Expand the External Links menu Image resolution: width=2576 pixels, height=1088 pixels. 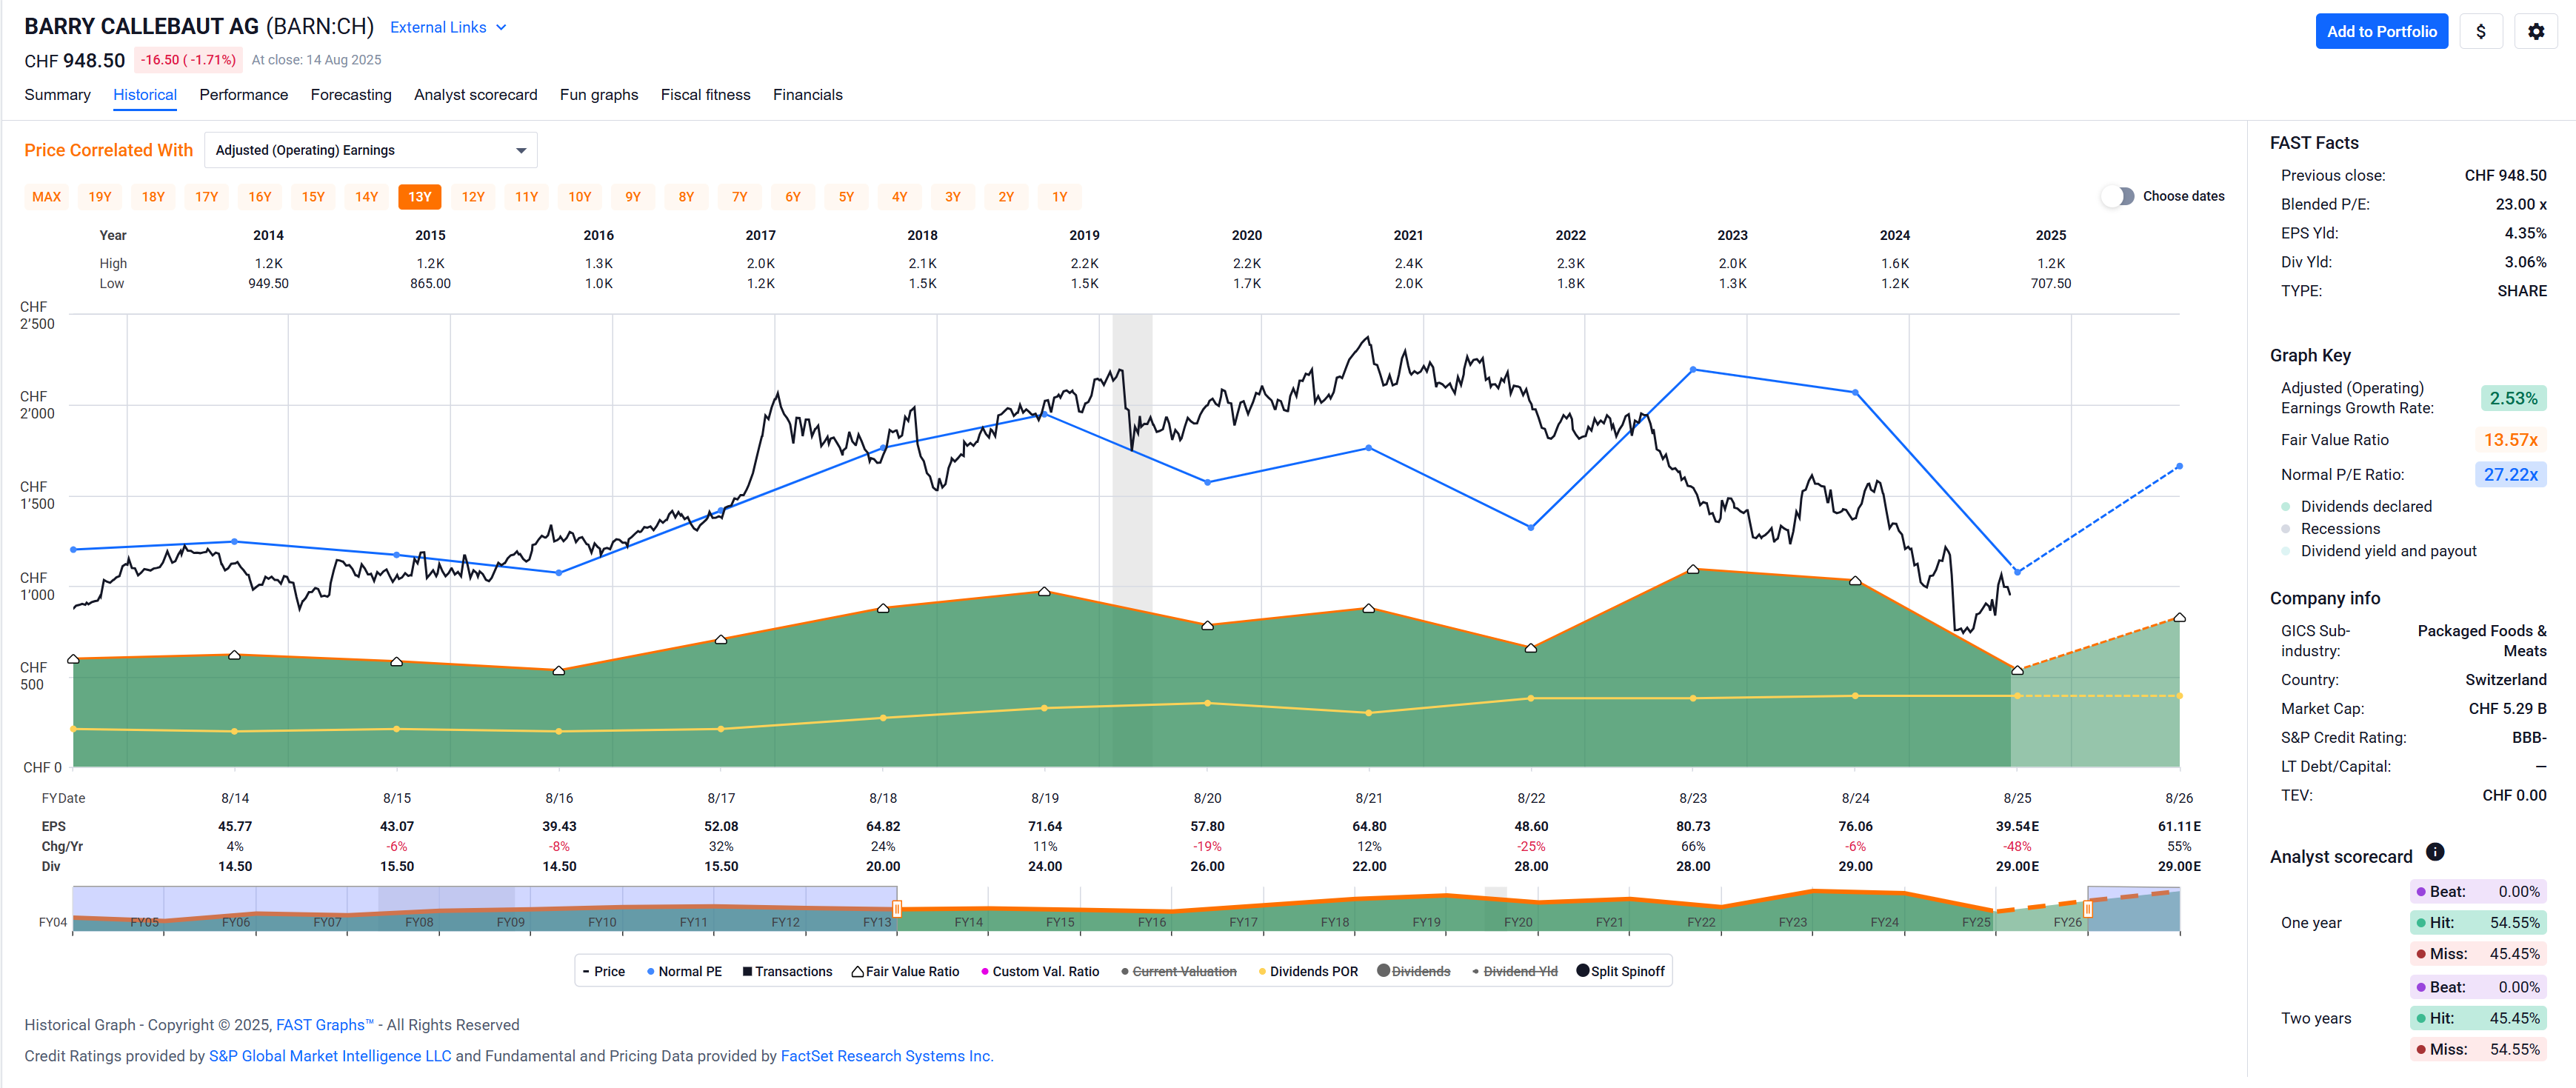448,27
